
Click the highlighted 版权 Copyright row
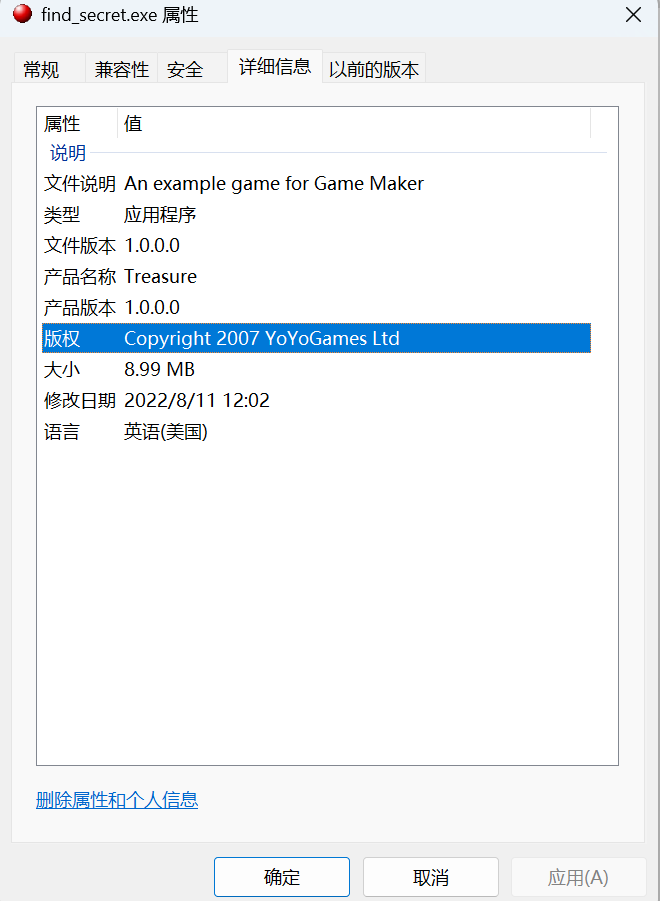(x=317, y=338)
